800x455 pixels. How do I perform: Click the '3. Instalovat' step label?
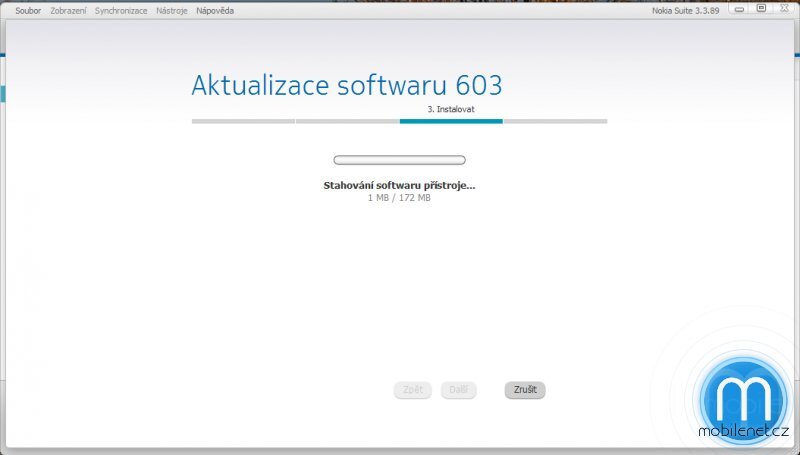tap(451, 109)
